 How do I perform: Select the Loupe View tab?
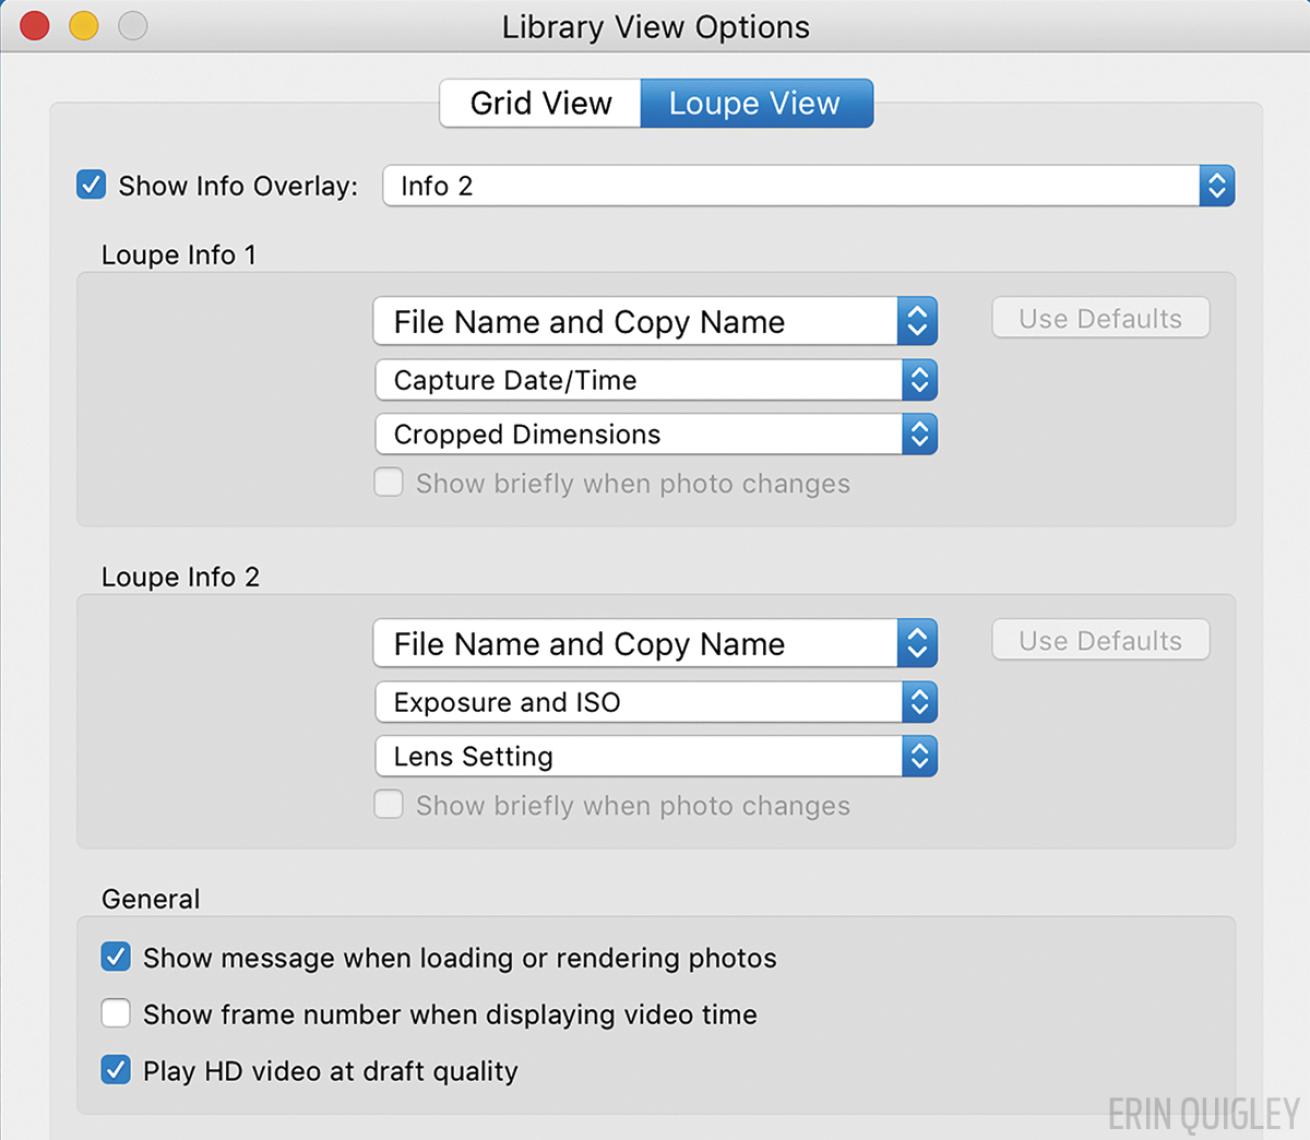(x=756, y=103)
